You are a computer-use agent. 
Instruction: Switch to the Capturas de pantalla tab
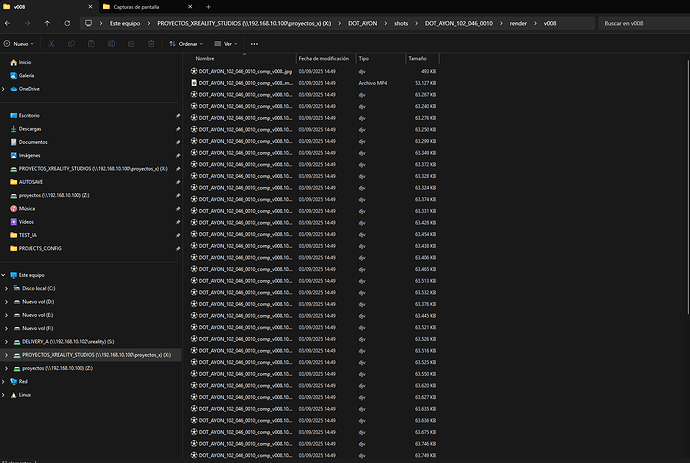click(139, 6)
